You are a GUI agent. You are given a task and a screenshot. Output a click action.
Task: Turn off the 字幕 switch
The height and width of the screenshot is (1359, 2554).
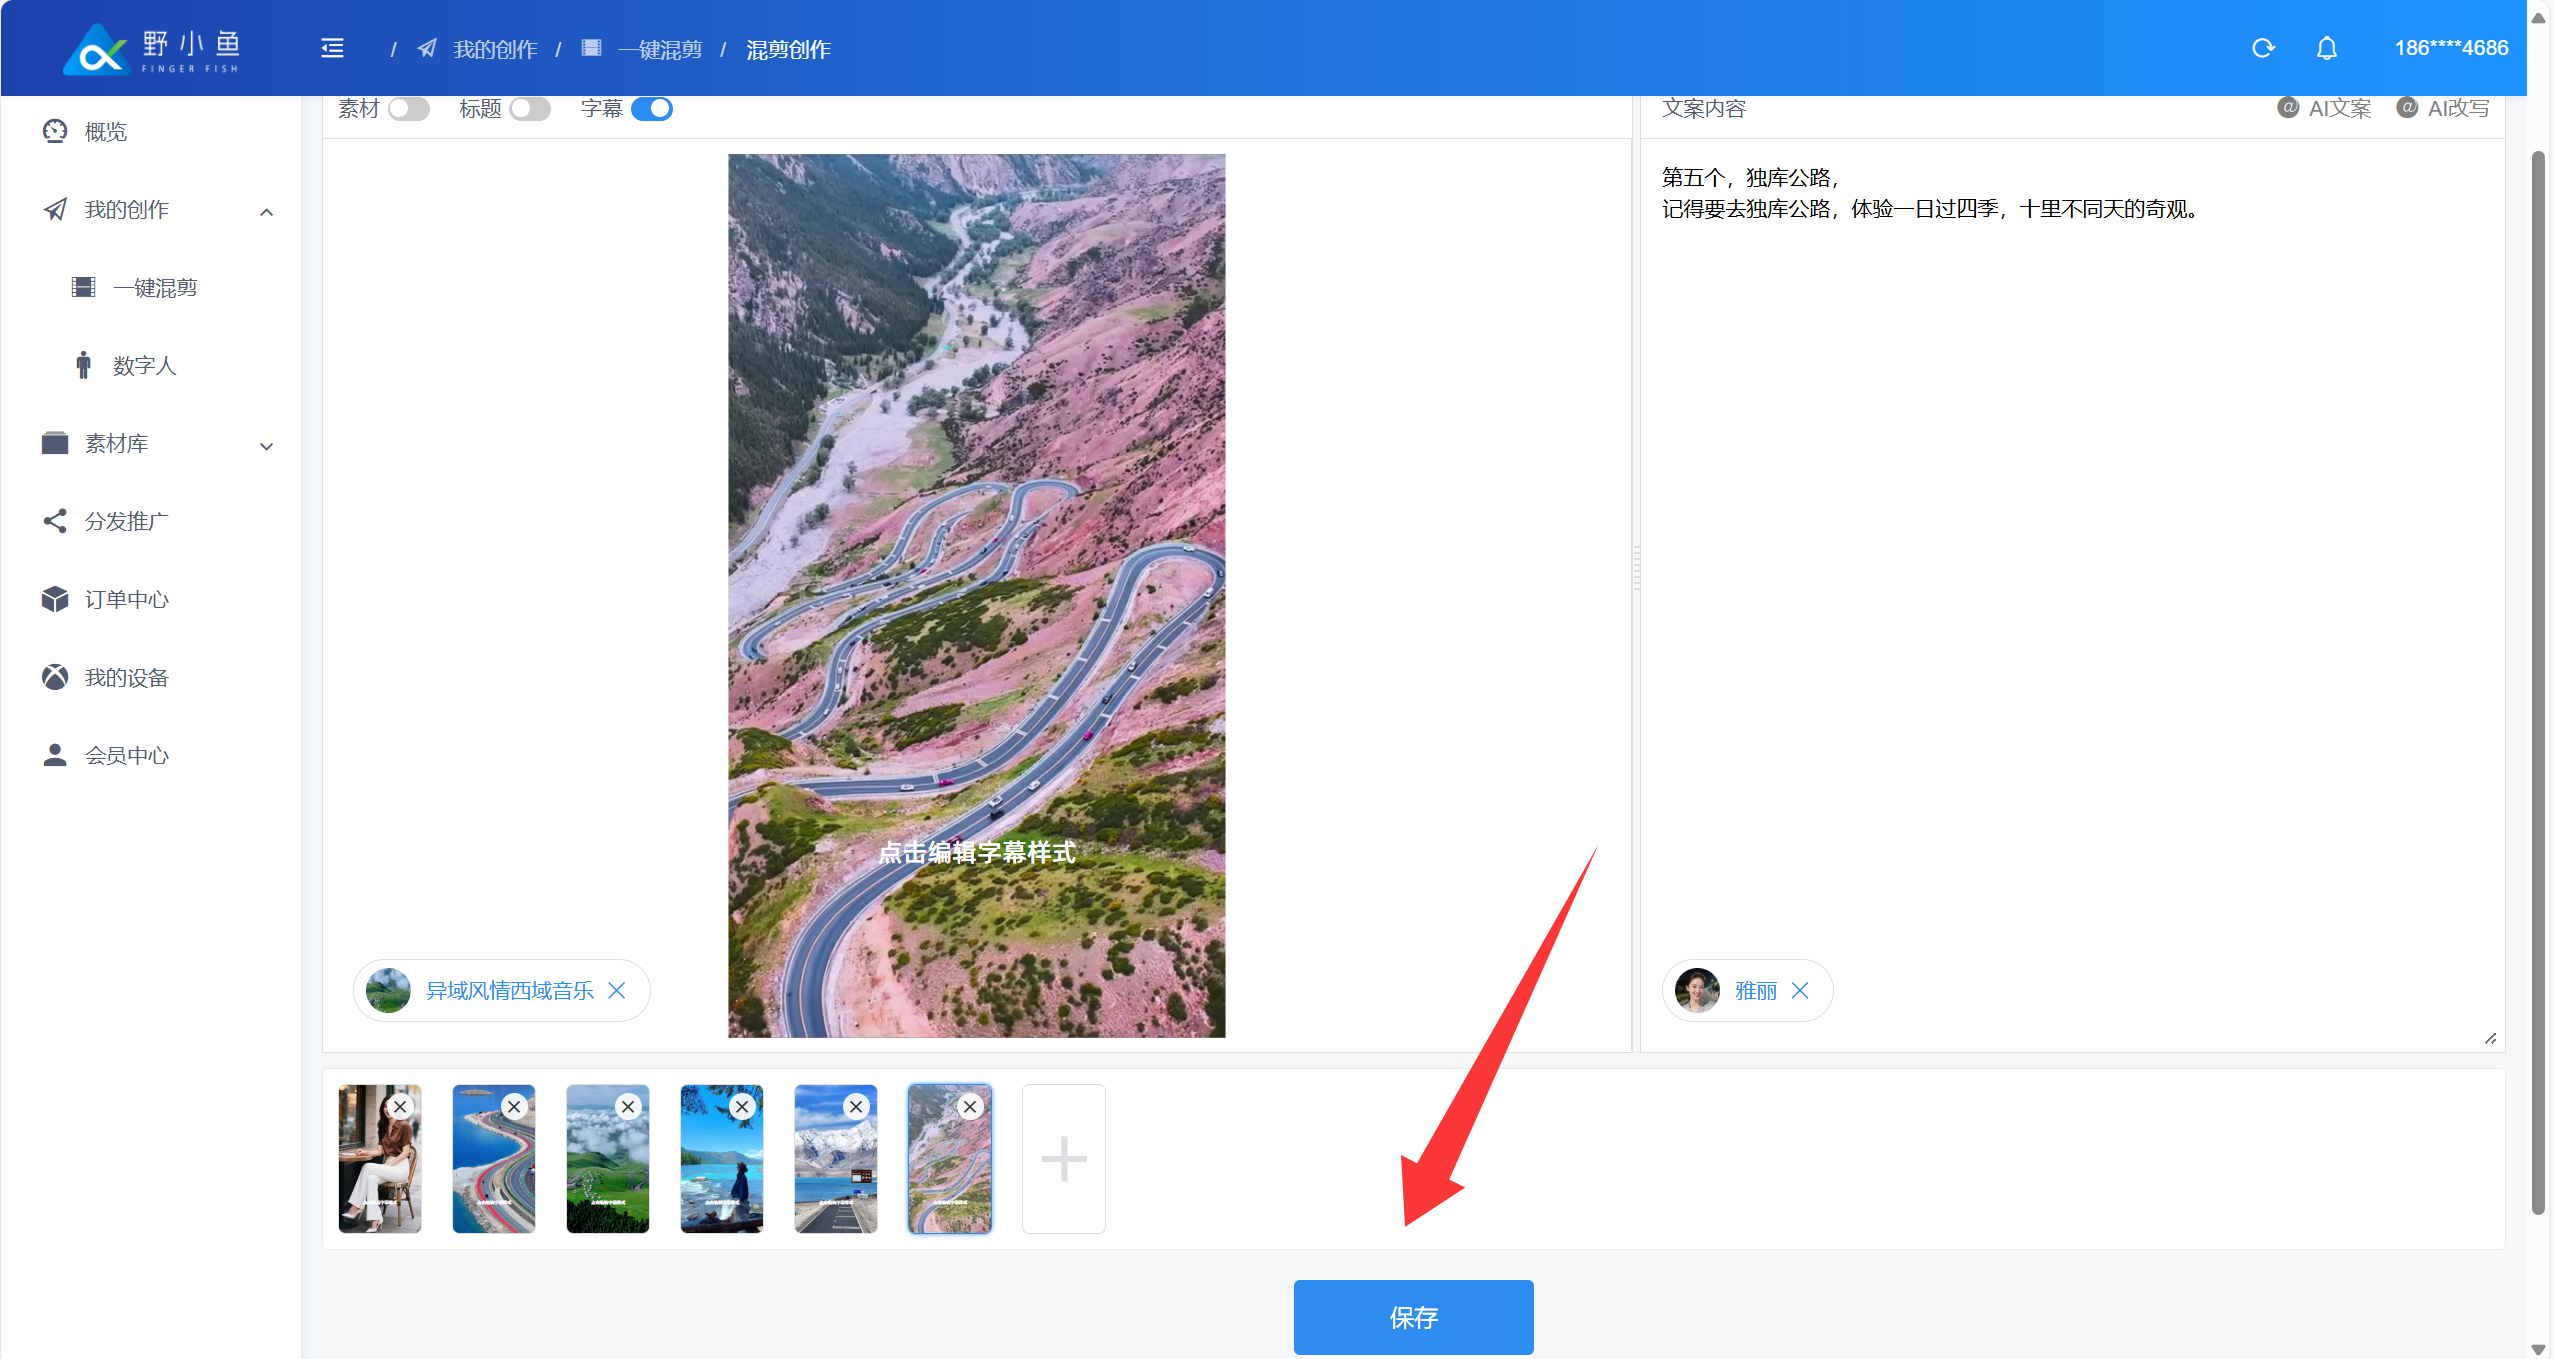[x=652, y=108]
